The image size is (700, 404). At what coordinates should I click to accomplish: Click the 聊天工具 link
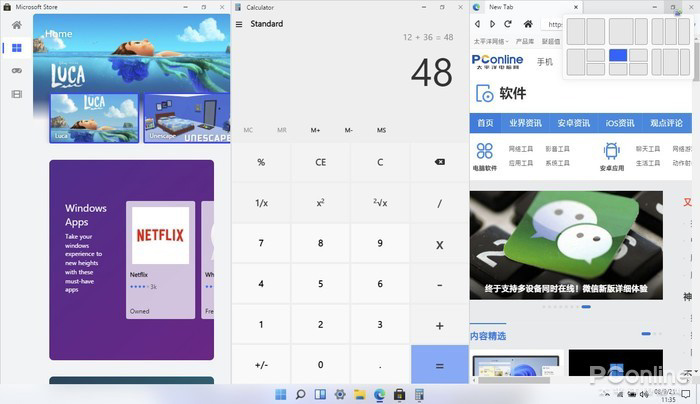pos(648,149)
